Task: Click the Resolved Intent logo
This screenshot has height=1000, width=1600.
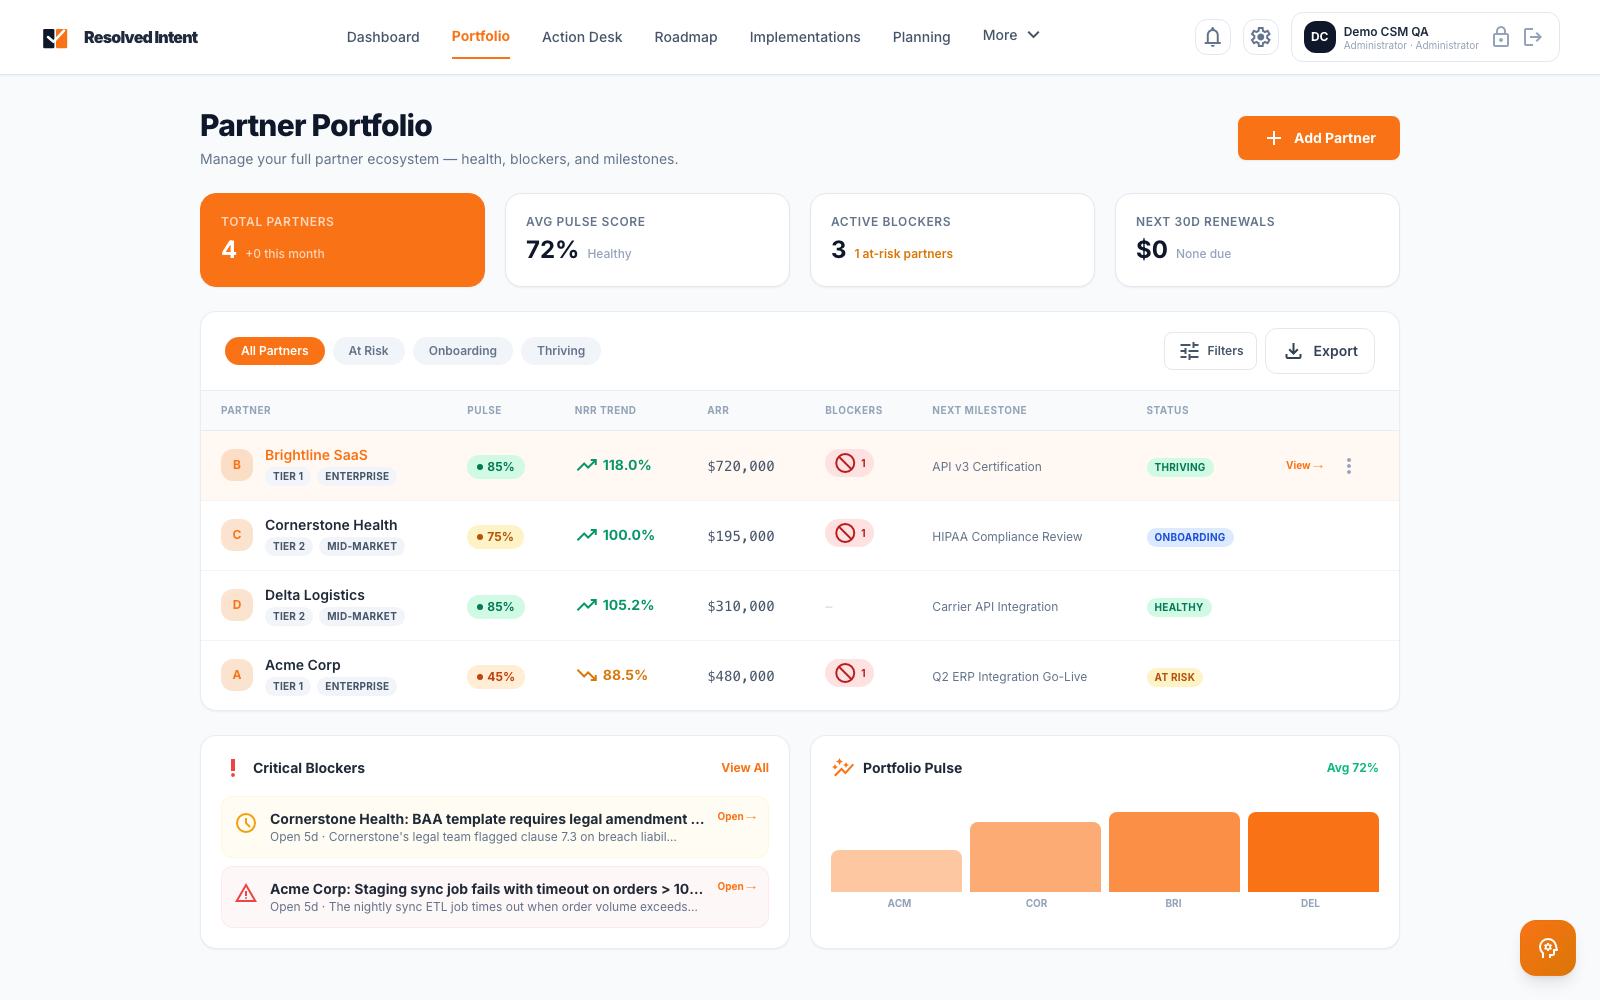Action: (120, 37)
